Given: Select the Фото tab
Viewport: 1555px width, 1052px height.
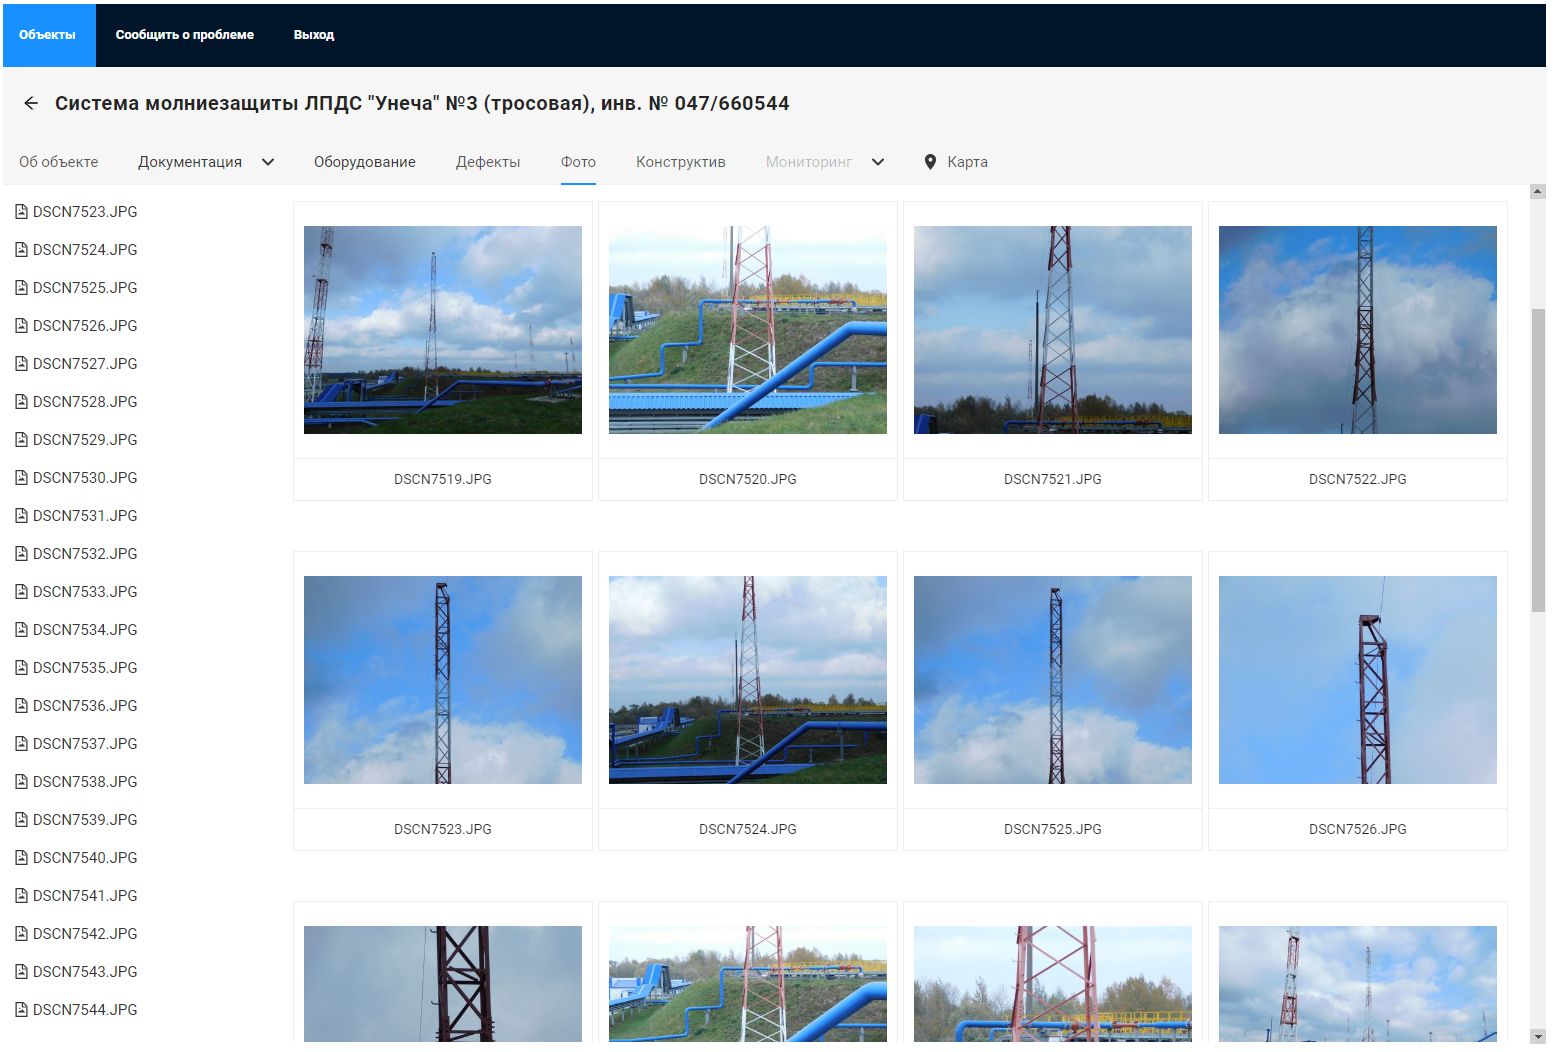Looking at the screenshot, I should tap(578, 162).
